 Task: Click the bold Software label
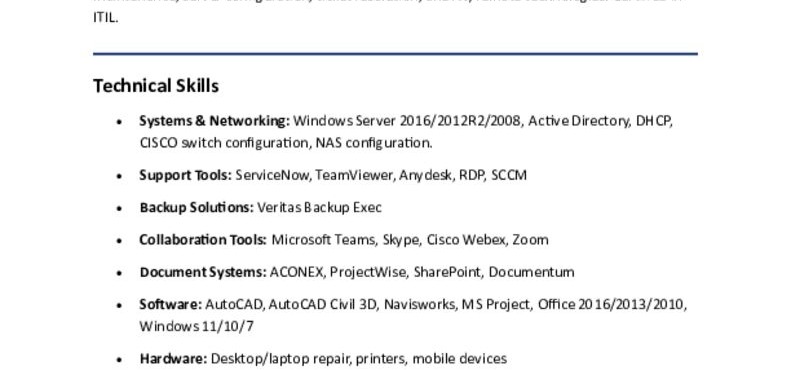(171, 304)
